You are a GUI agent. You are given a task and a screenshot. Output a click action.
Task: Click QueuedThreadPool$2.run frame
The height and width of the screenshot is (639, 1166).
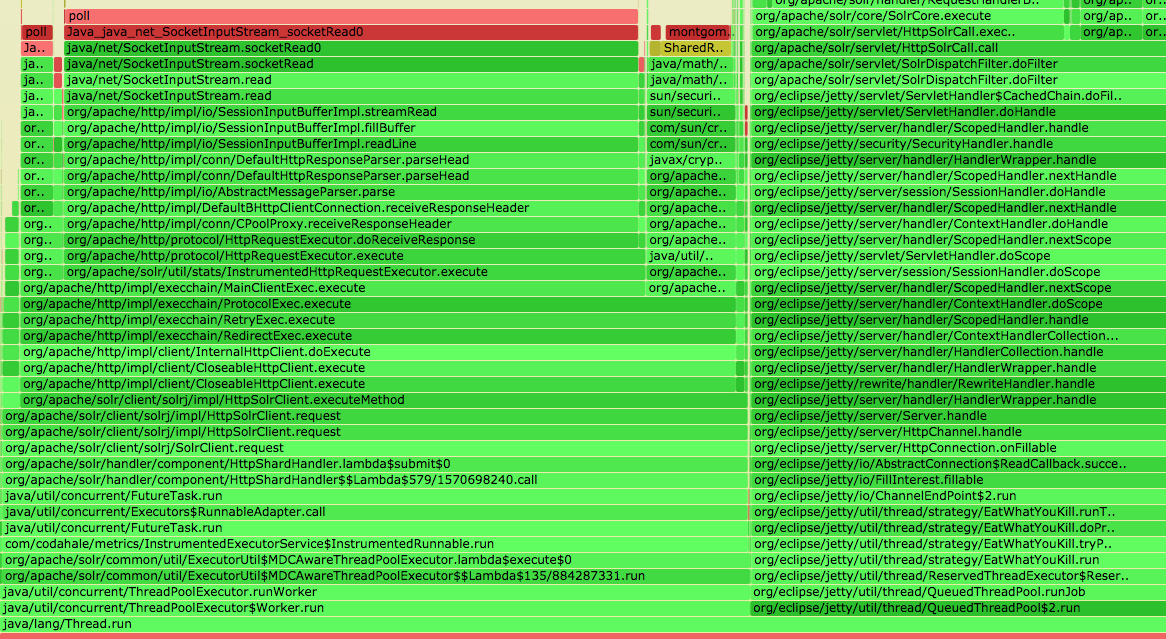click(958, 608)
